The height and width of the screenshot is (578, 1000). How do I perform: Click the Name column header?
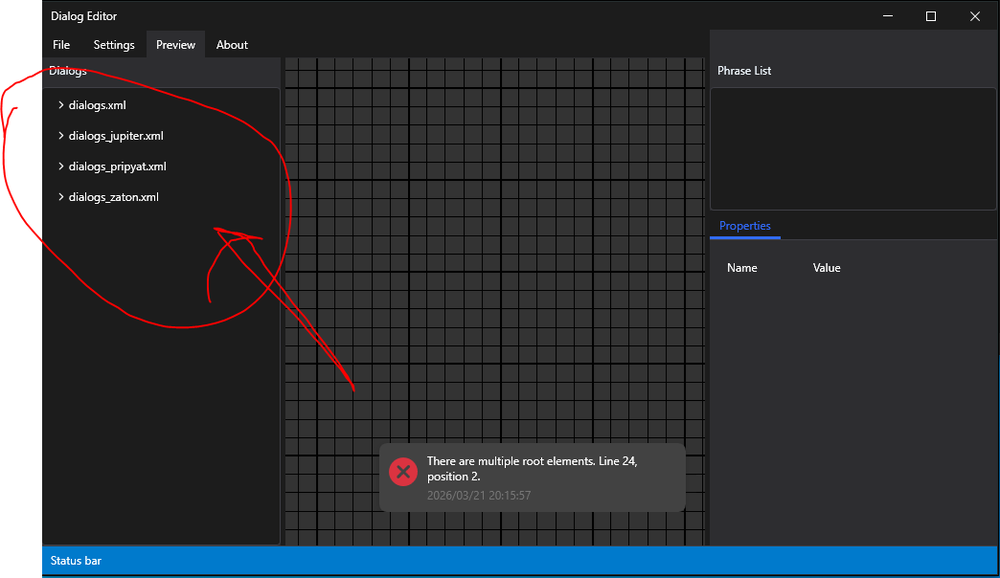[742, 268]
